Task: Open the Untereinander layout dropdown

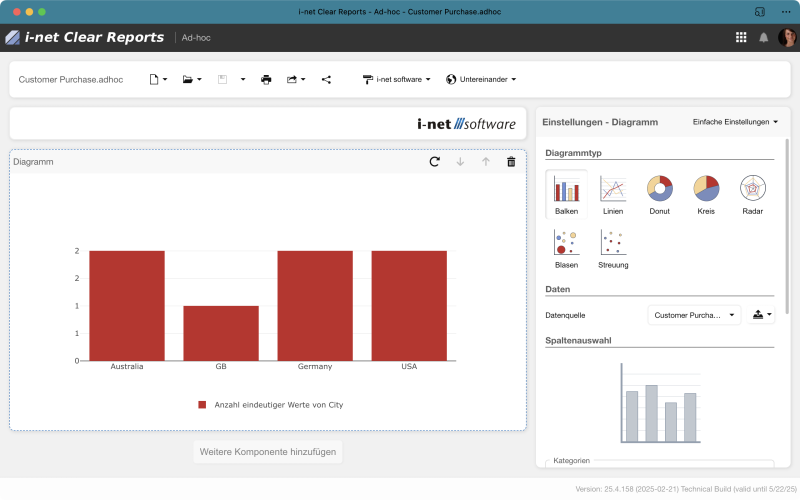Action: (x=481, y=79)
